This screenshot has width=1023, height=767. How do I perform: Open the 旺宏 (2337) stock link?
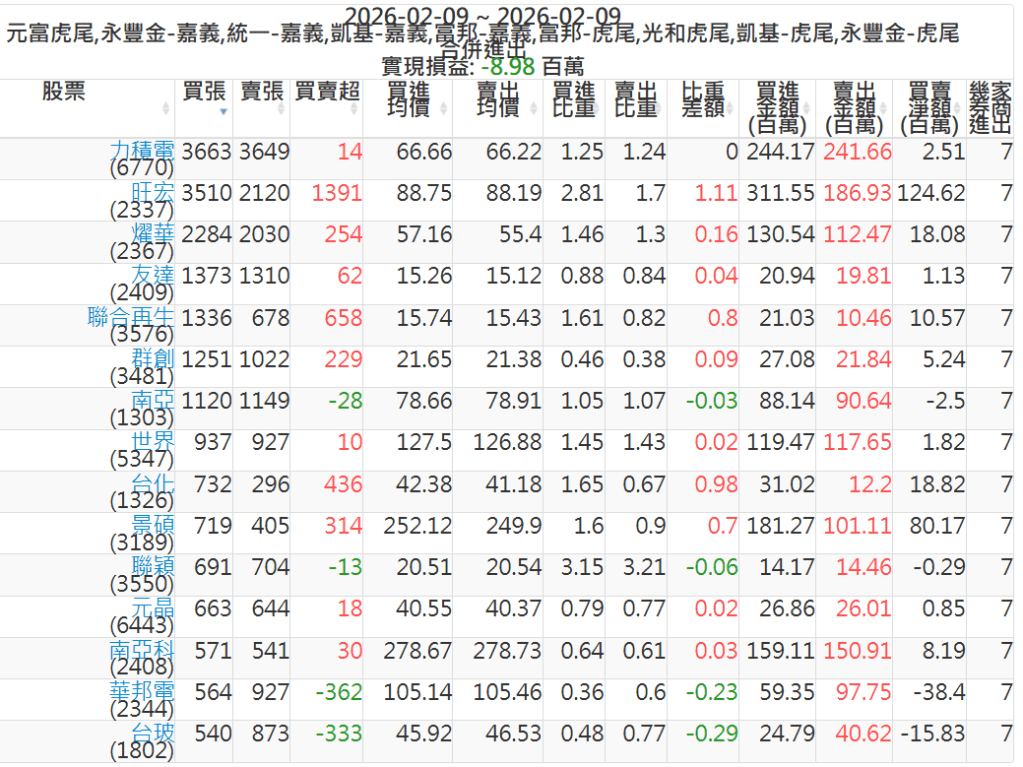[152, 193]
